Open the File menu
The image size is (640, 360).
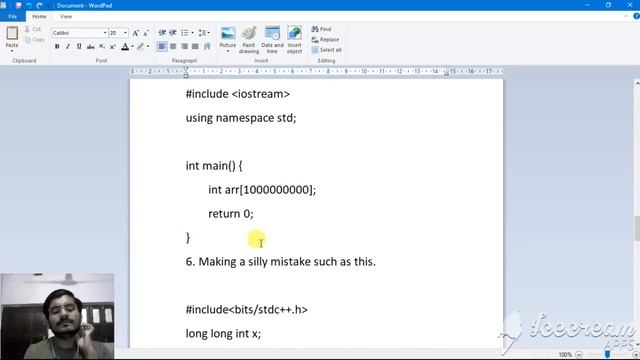[x=13, y=16]
